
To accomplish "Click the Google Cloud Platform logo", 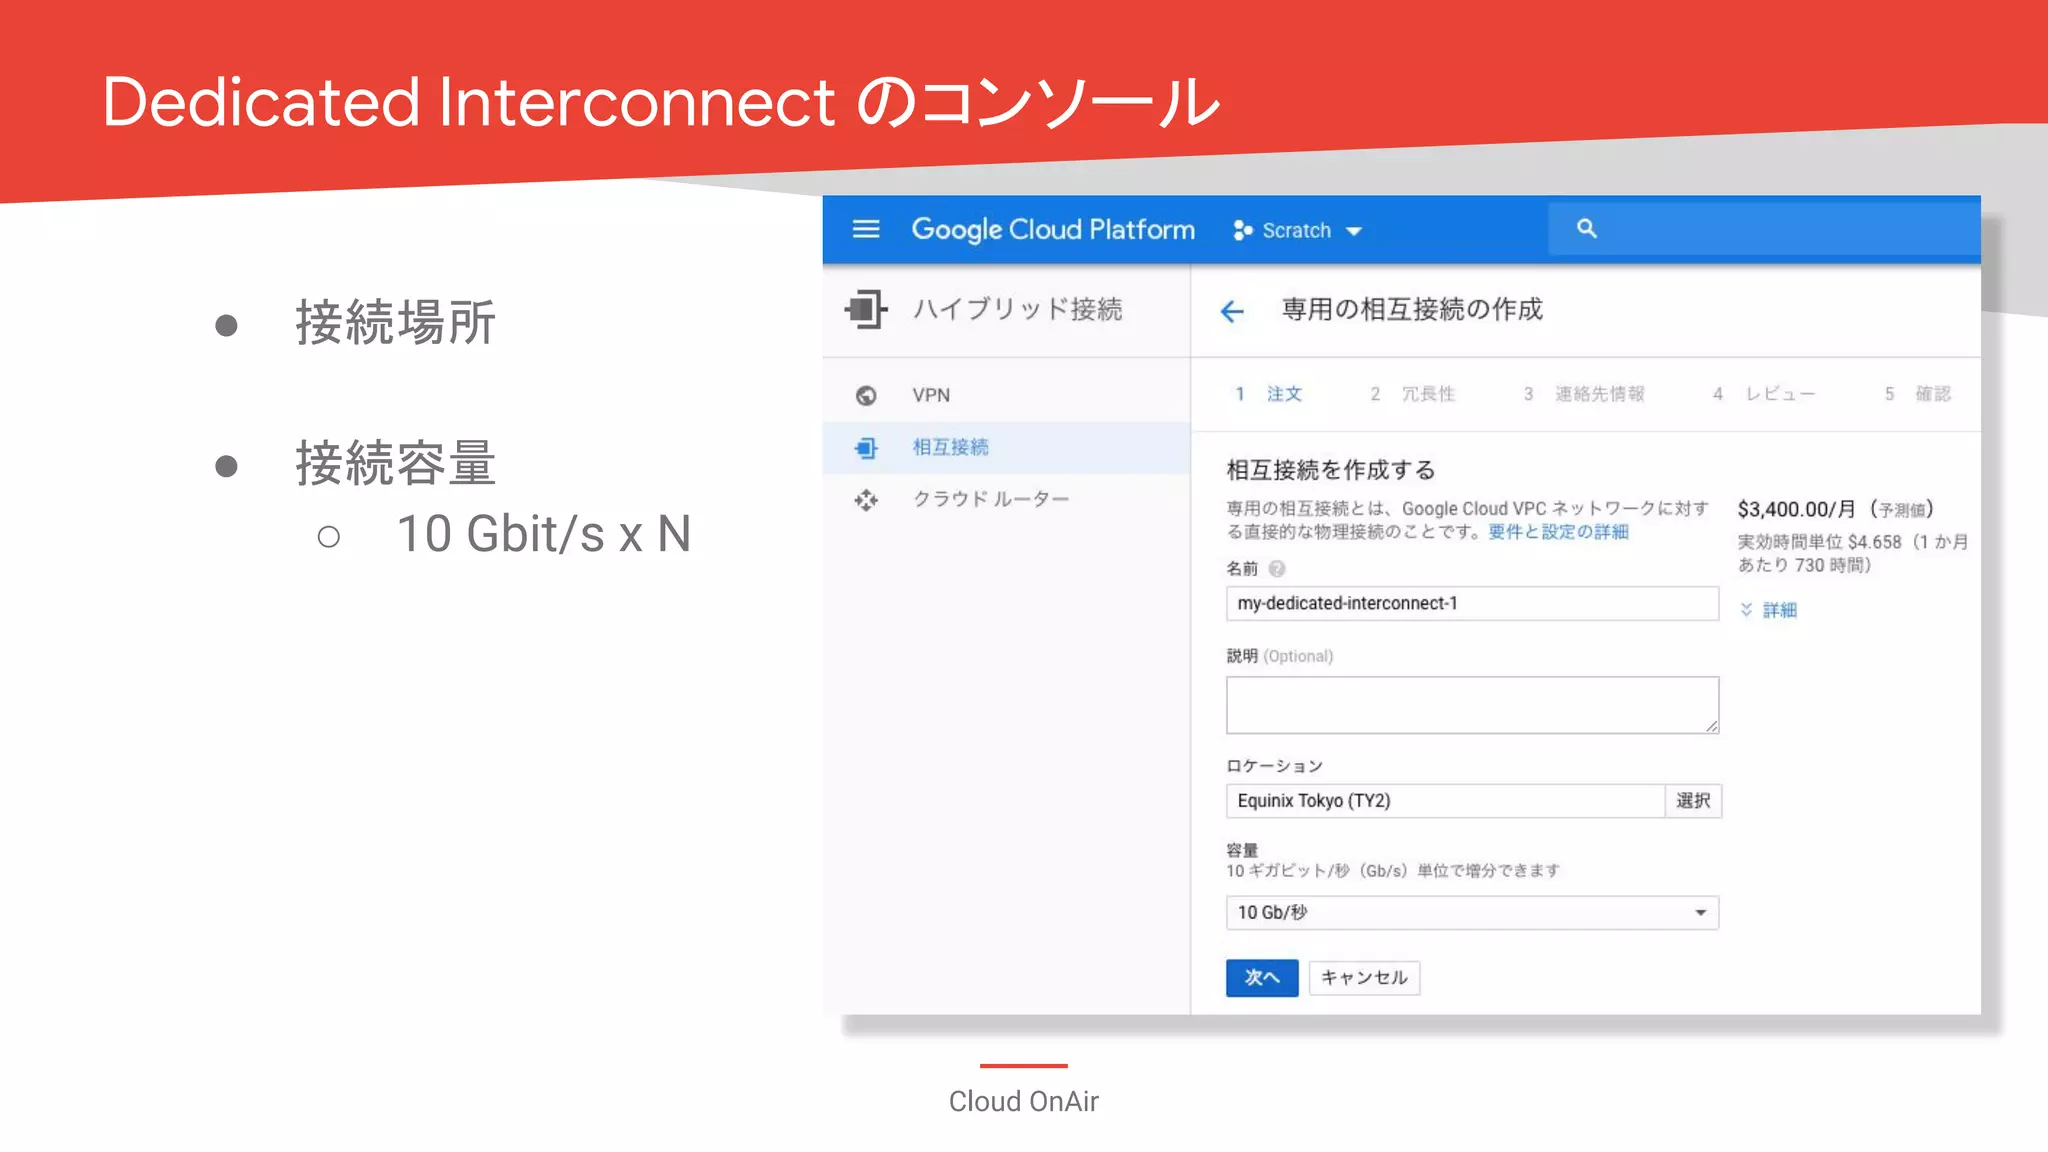I will 1053,230.
